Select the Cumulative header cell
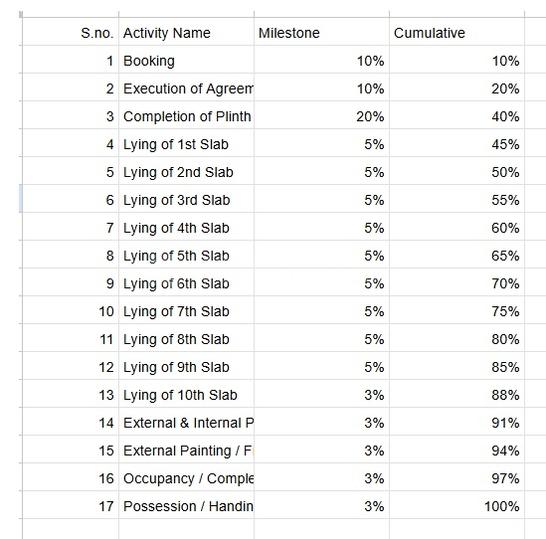This screenshot has height=539, width=546. coord(457,32)
